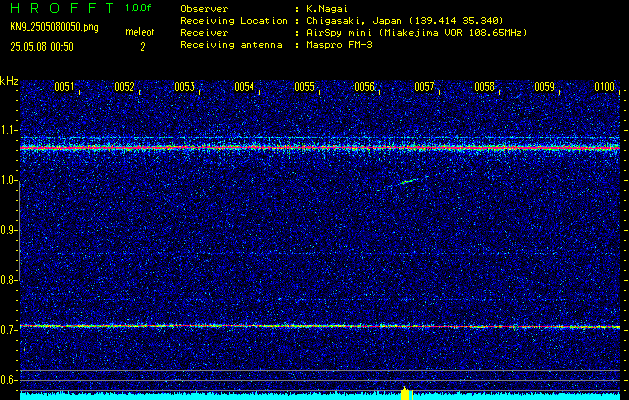Click the HROFFT title text
Viewport: 629px width, 400px height.
coord(63,8)
